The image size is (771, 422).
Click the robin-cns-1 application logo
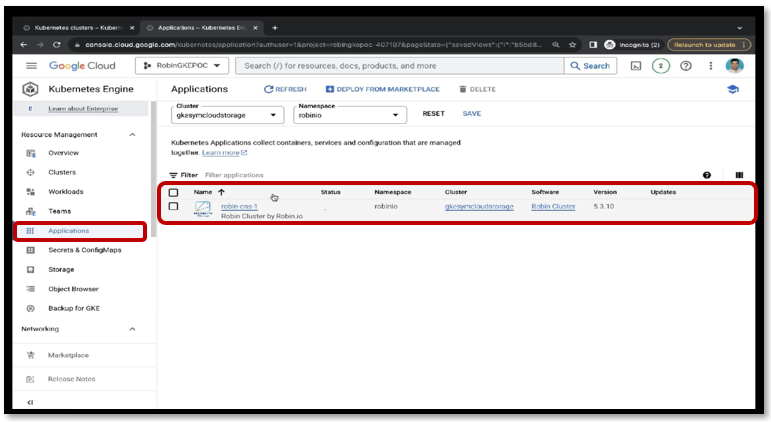203,209
